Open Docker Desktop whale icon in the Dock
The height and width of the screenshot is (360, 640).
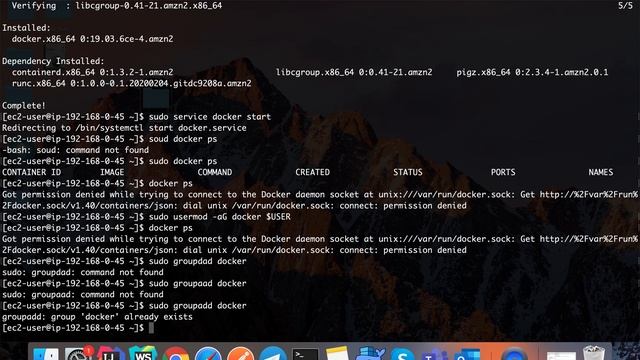370,353
